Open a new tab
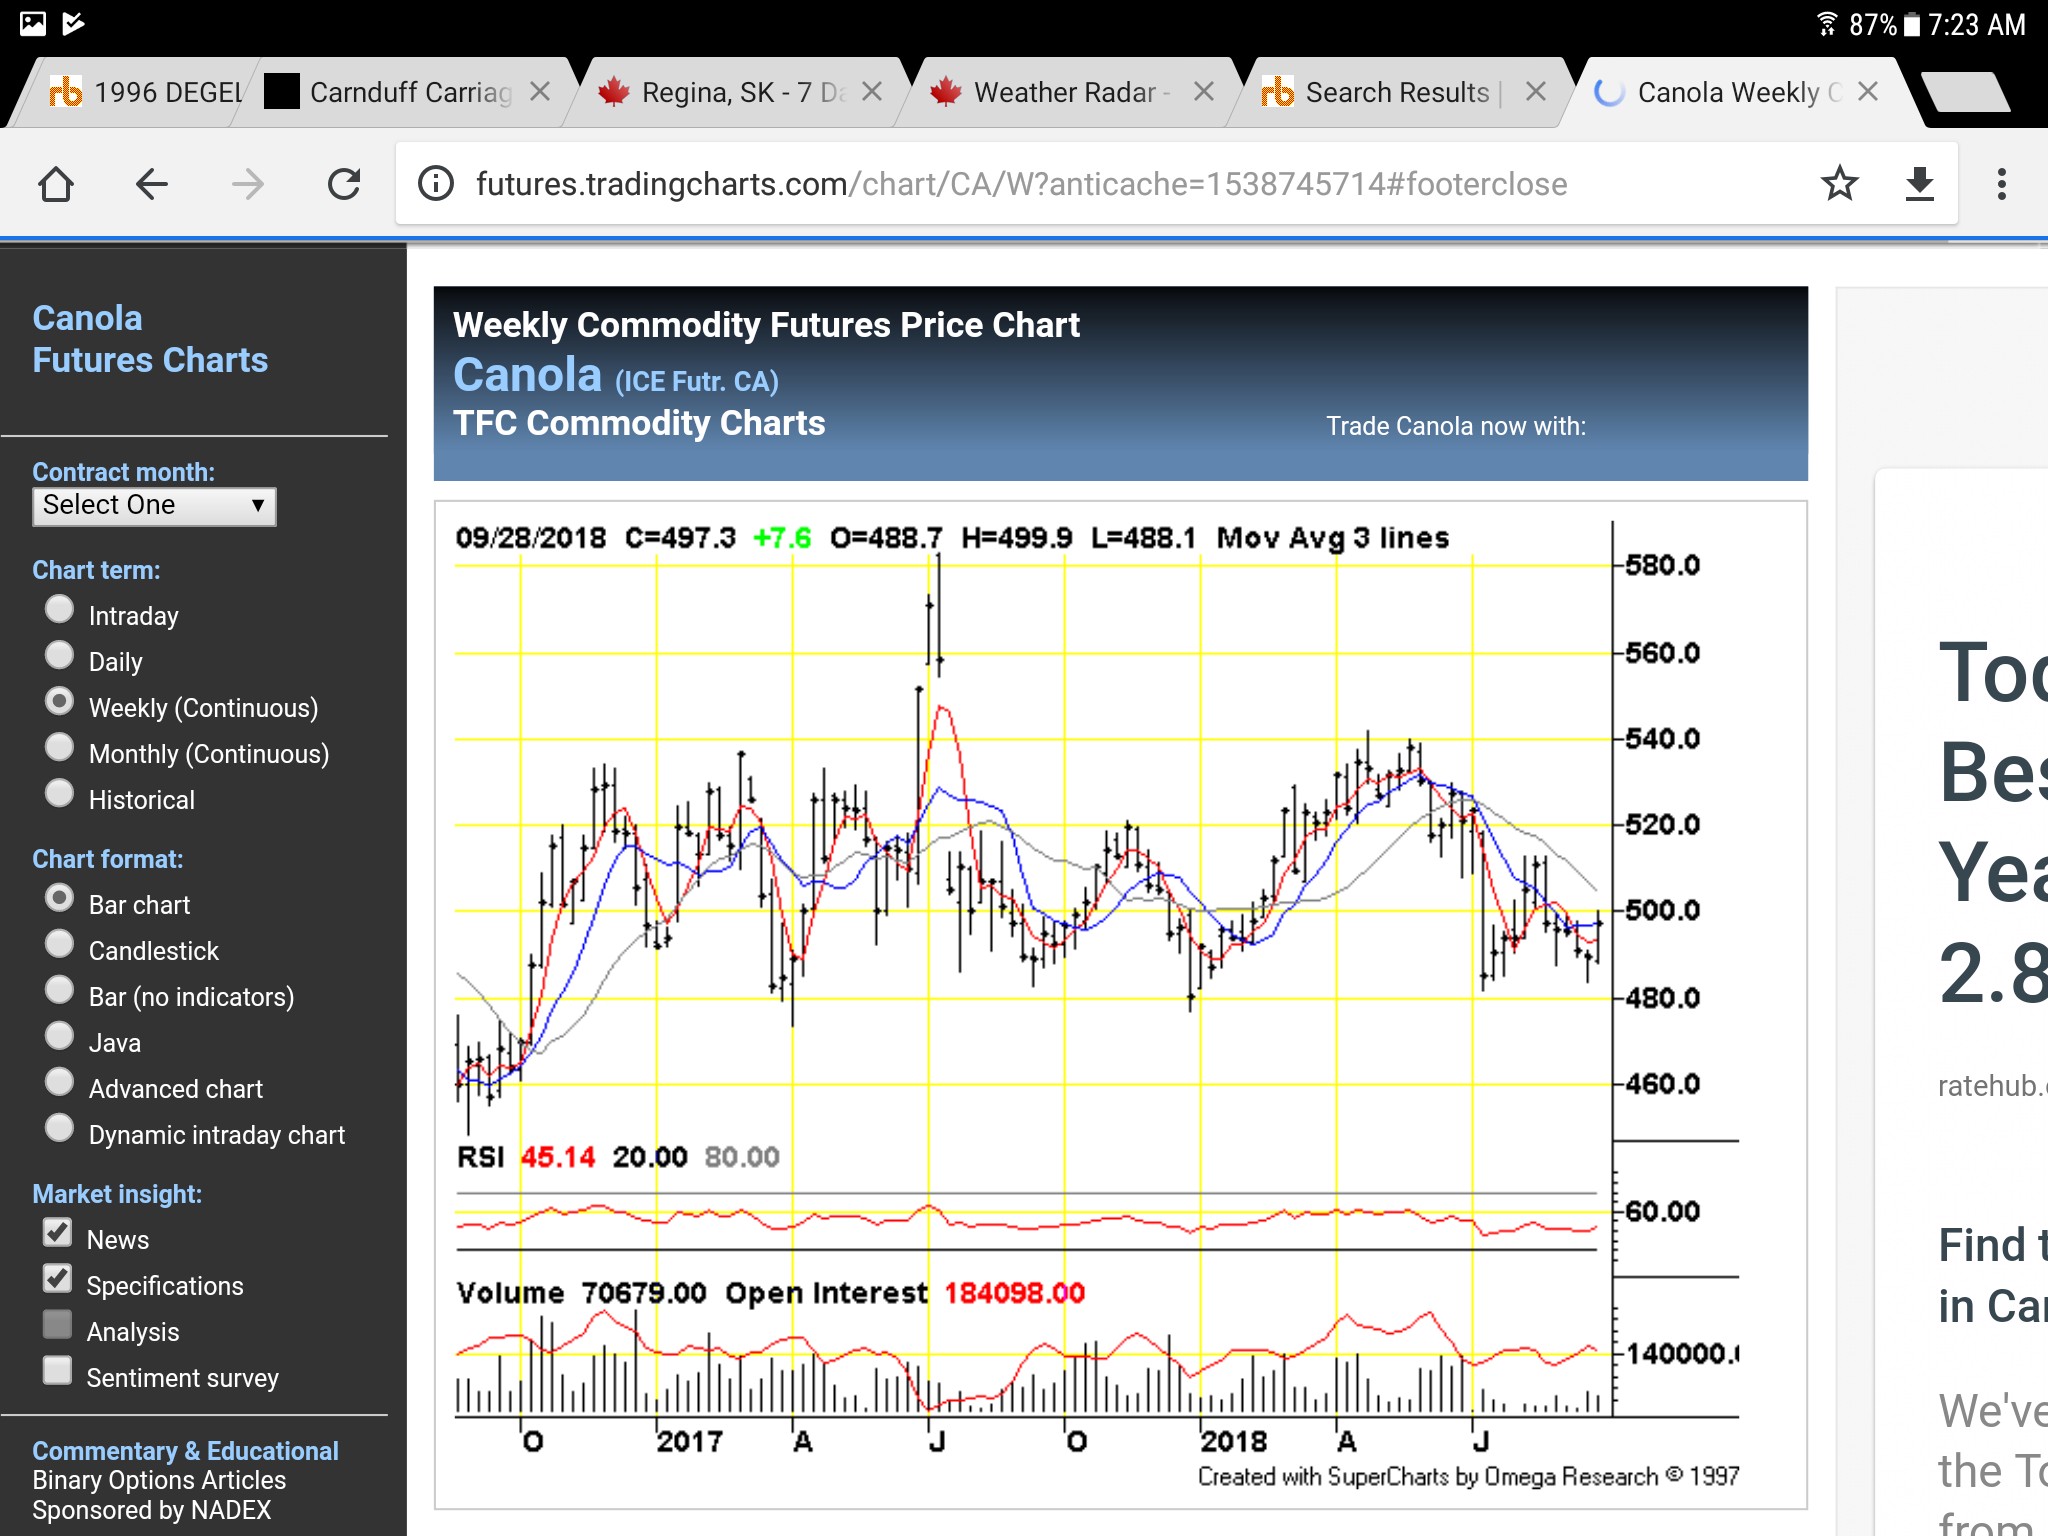The image size is (2048, 1536). click(1964, 92)
